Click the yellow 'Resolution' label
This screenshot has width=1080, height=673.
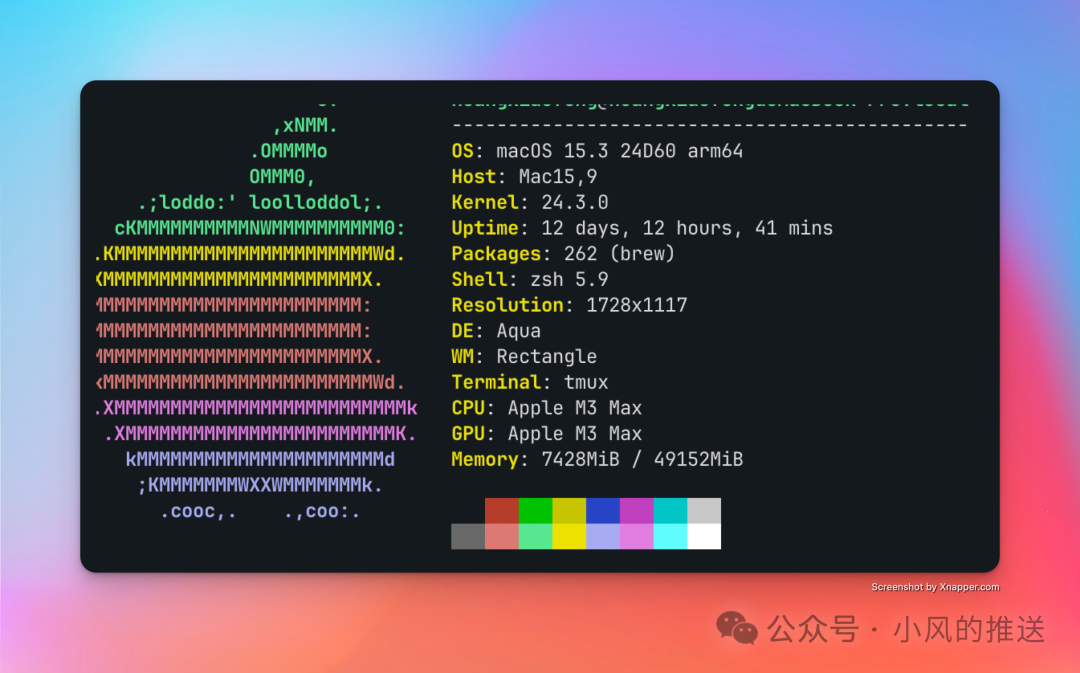click(507, 304)
